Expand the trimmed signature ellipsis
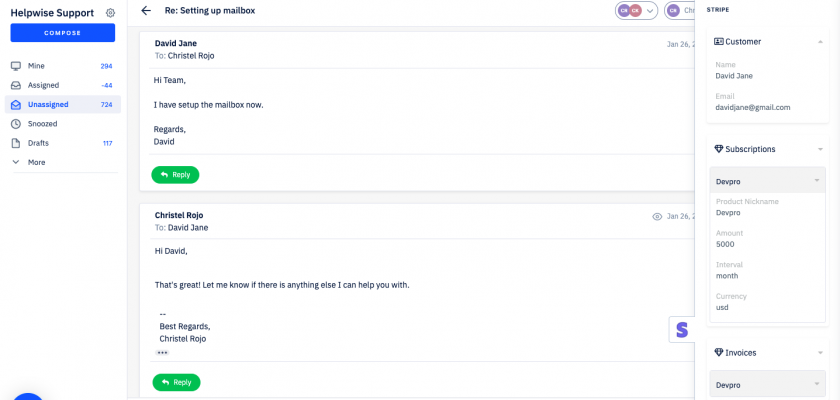Image resolution: width=840 pixels, height=400 pixels. tap(162, 353)
